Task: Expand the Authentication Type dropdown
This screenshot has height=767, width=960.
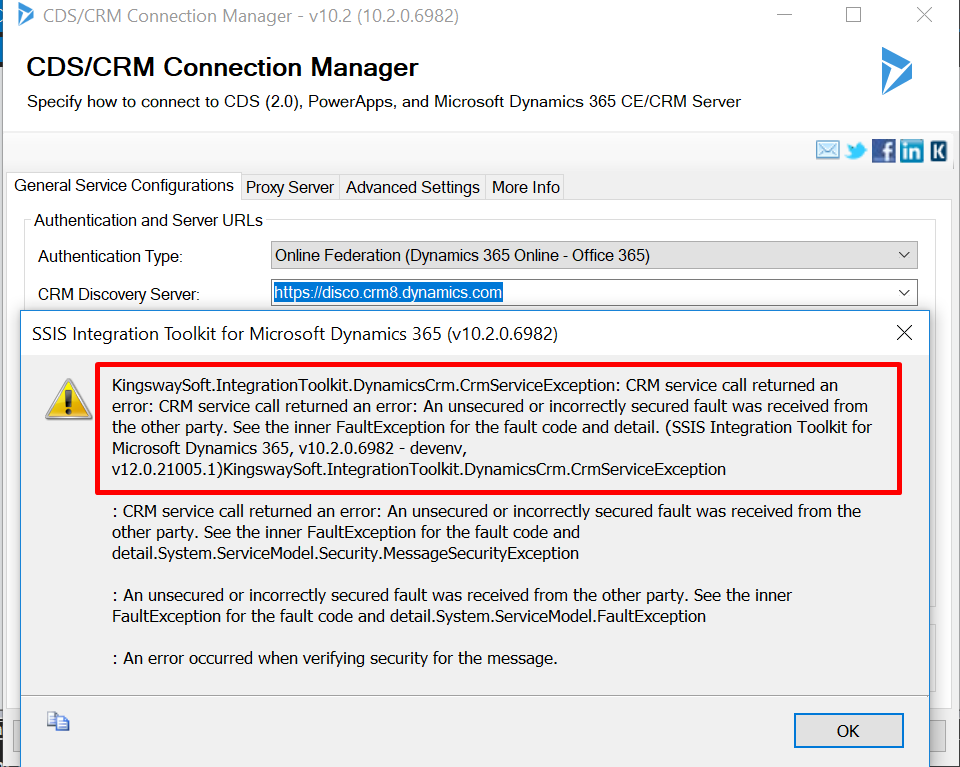Action: 904,255
